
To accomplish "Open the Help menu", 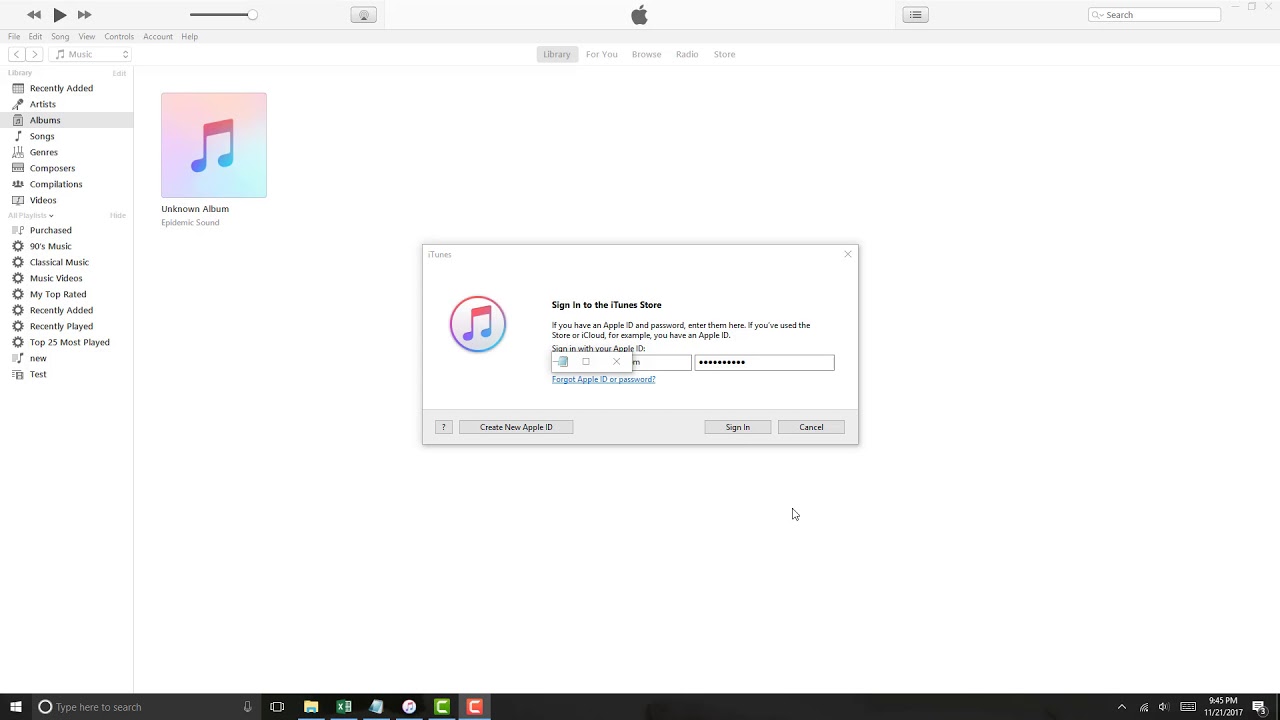I will 189,37.
